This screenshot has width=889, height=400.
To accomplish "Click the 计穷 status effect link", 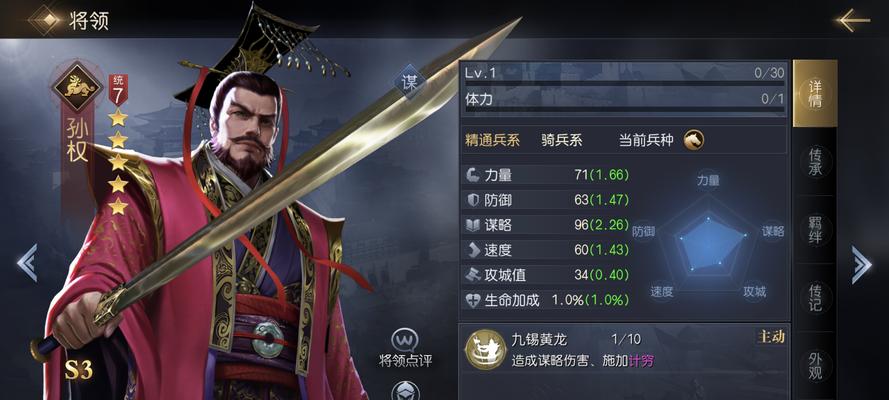I will click(x=641, y=360).
